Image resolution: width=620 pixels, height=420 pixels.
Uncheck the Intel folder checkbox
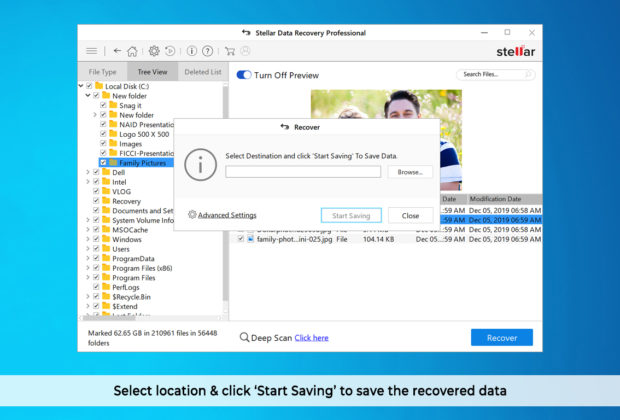point(96,182)
